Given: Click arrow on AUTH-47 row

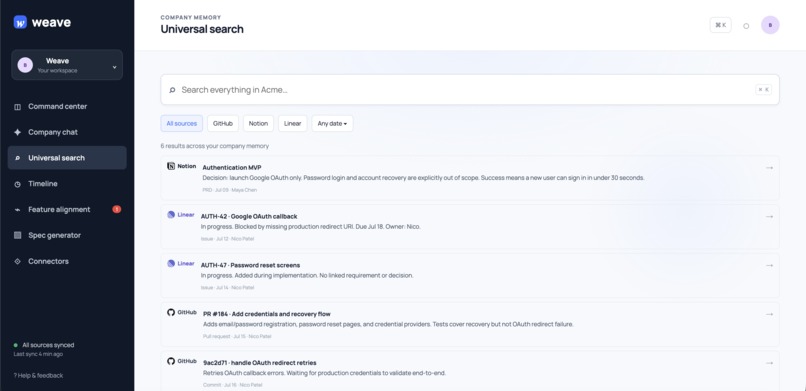Looking at the screenshot, I should 769,265.
